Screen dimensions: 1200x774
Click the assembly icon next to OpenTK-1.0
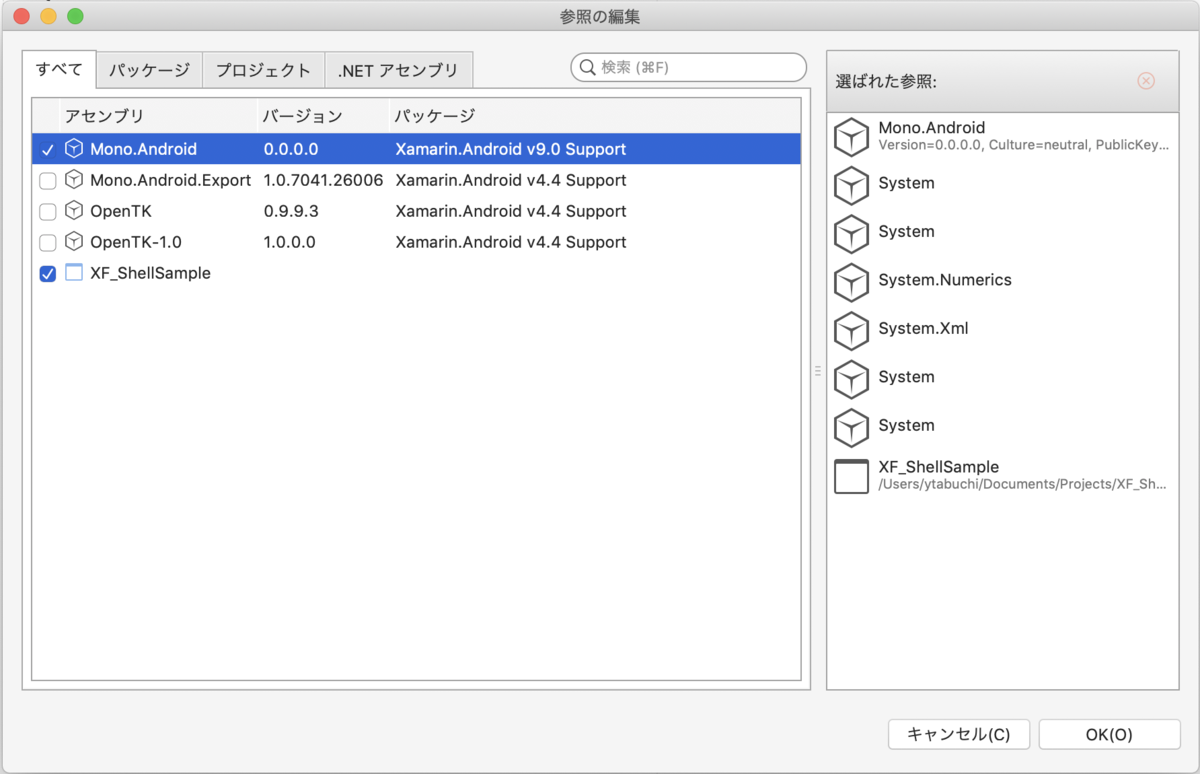click(x=74, y=242)
